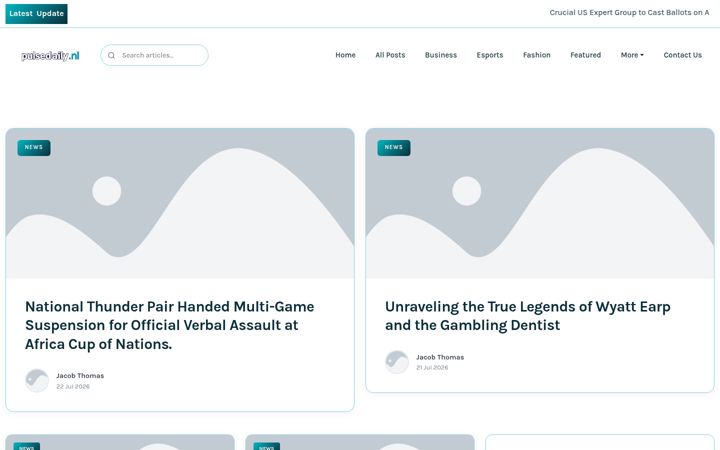The width and height of the screenshot is (720, 450).
Task: Open the Home menu item
Action: click(x=345, y=55)
